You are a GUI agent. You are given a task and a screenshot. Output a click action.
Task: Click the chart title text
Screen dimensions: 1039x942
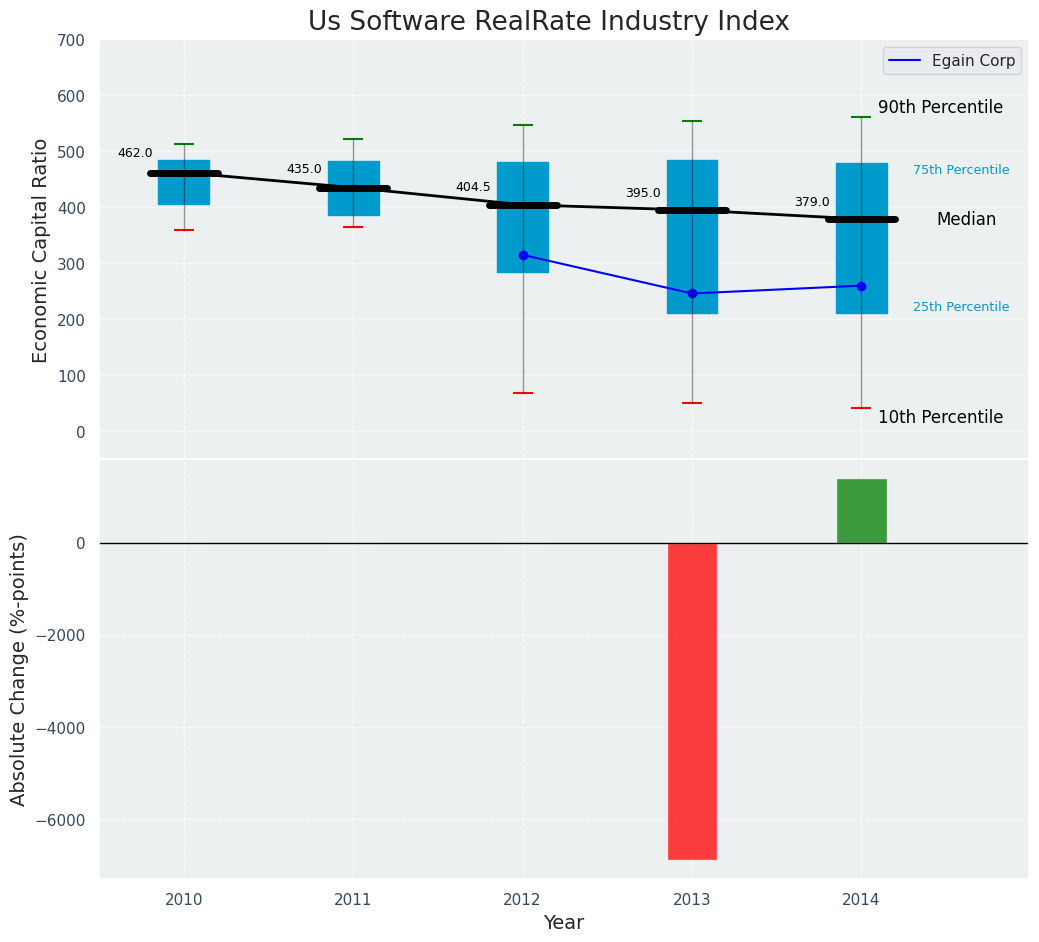click(x=548, y=22)
